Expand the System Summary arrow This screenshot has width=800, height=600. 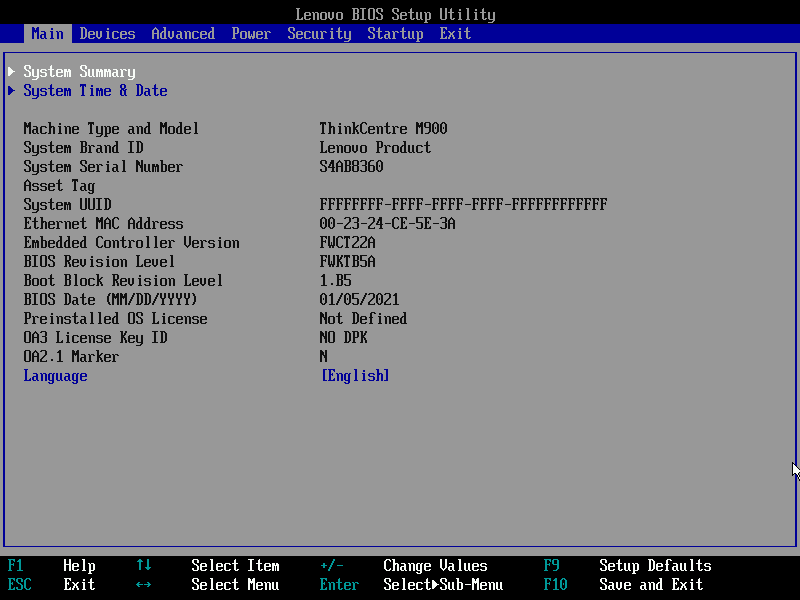point(12,71)
